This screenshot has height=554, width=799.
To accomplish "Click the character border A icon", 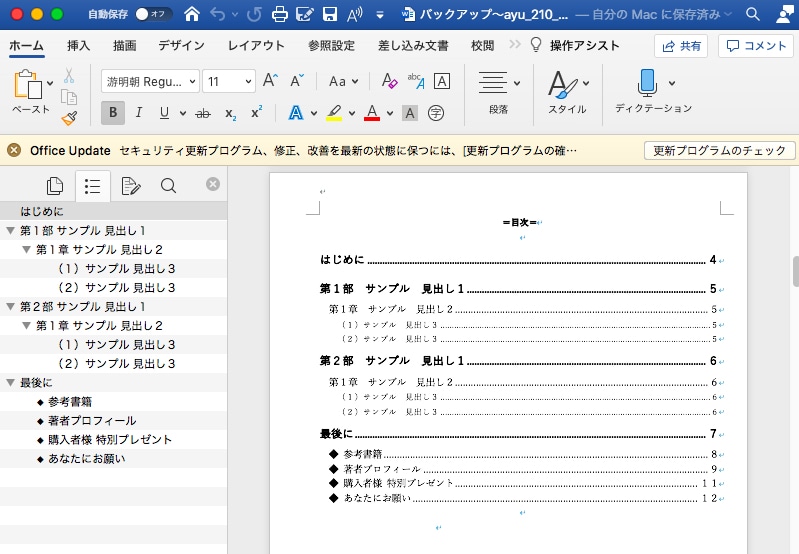I will click(442, 81).
